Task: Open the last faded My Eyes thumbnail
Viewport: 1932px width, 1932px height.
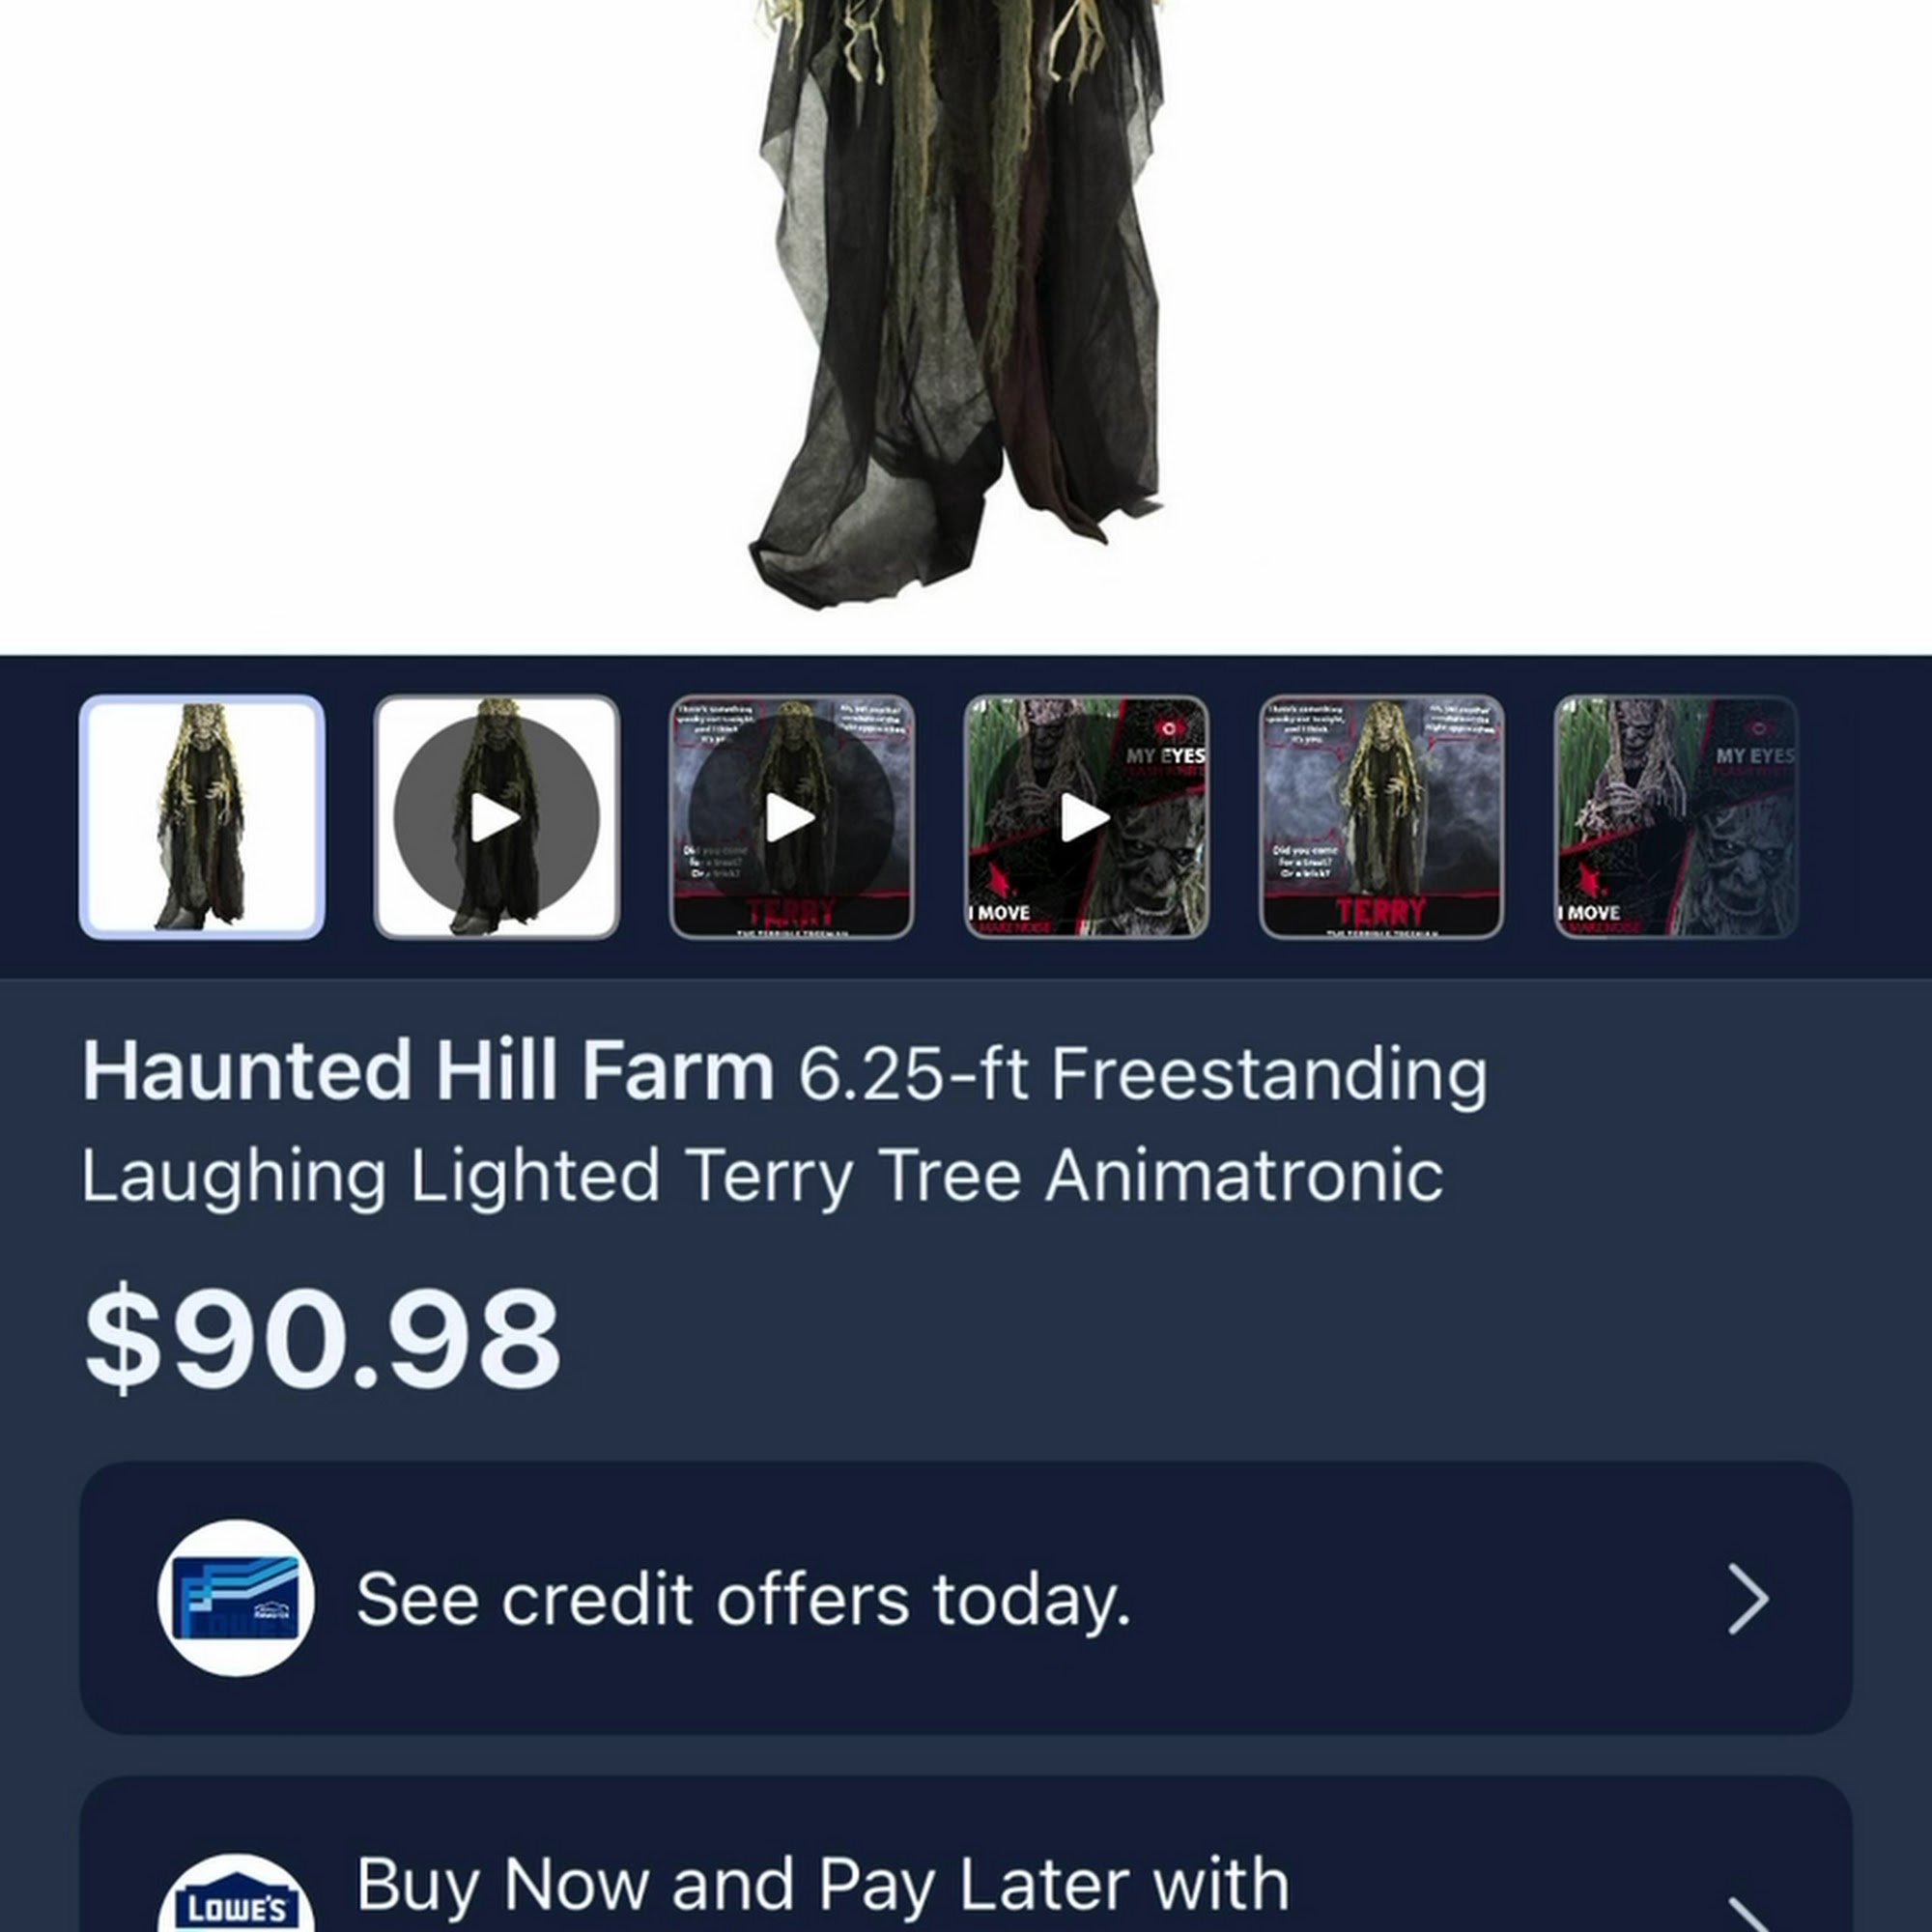Action: [x=1676, y=817]
